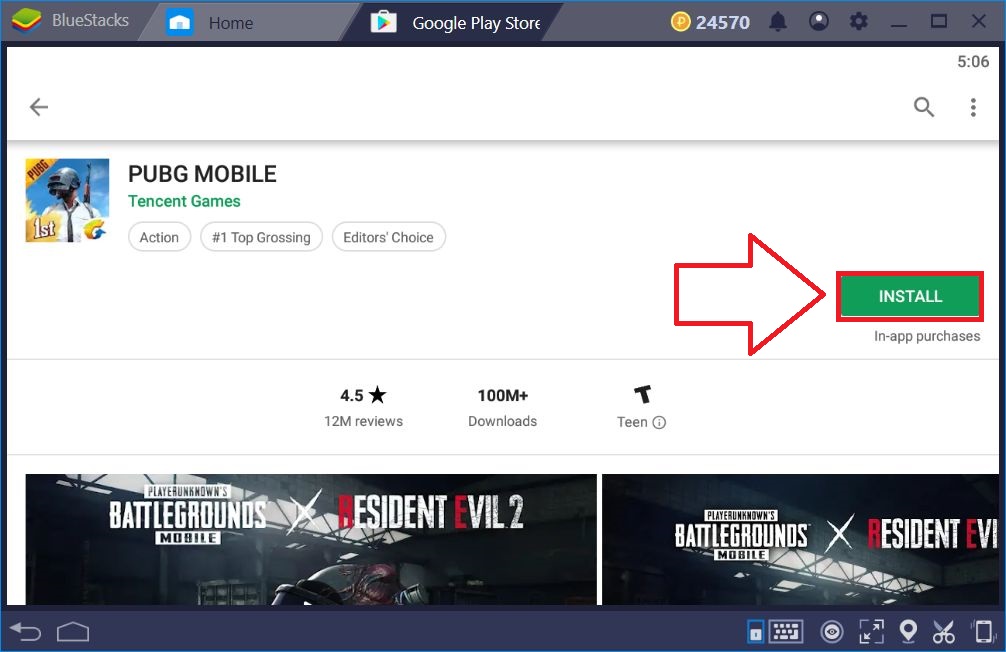
Task: Click the shake device phone icon
Action: (x=983, y=631)
